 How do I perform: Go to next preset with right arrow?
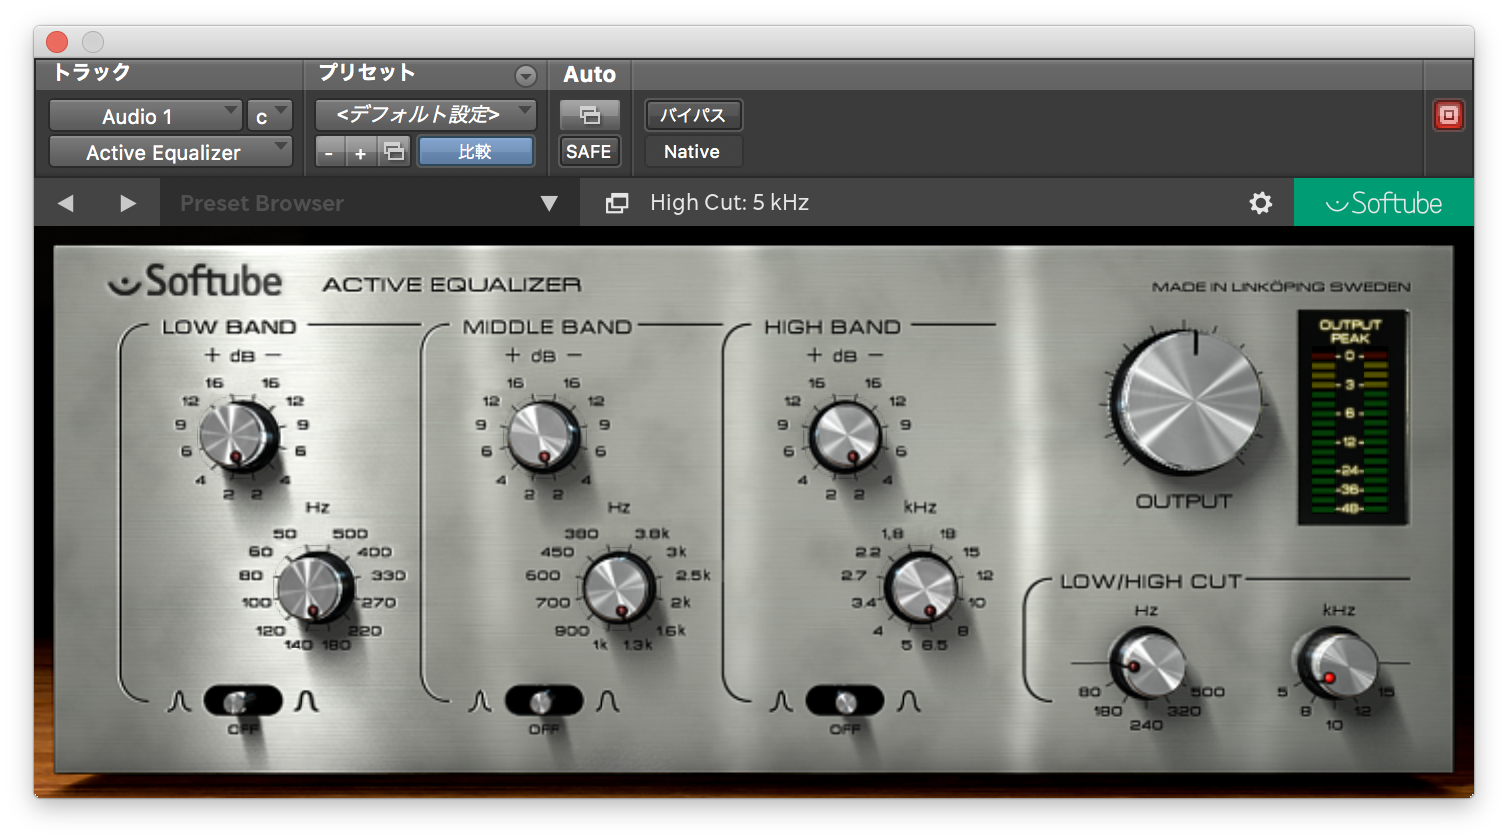tap(128, 202)
